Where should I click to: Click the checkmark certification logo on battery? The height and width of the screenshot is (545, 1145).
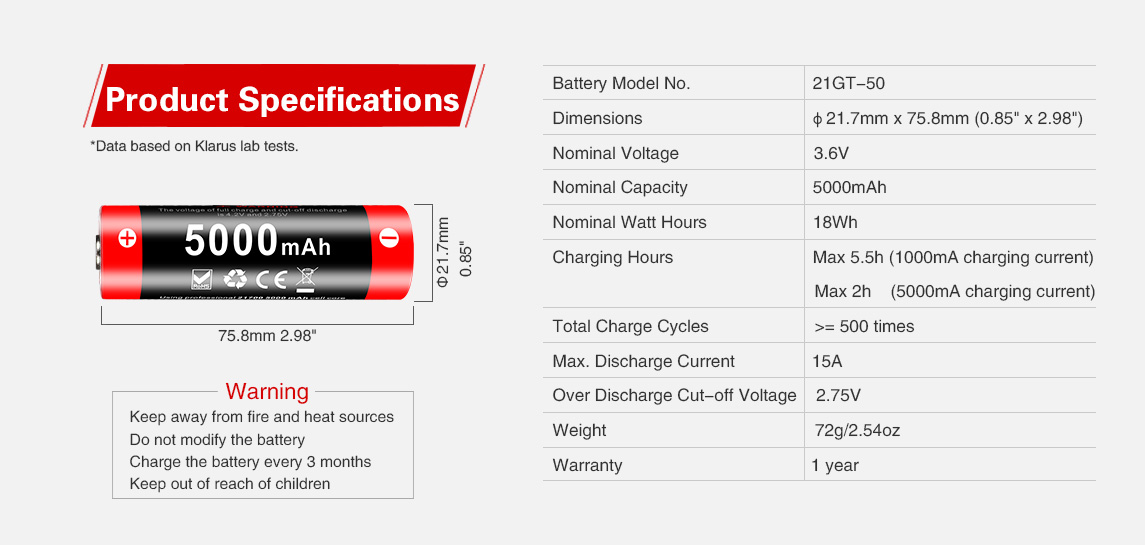[201, 279]
